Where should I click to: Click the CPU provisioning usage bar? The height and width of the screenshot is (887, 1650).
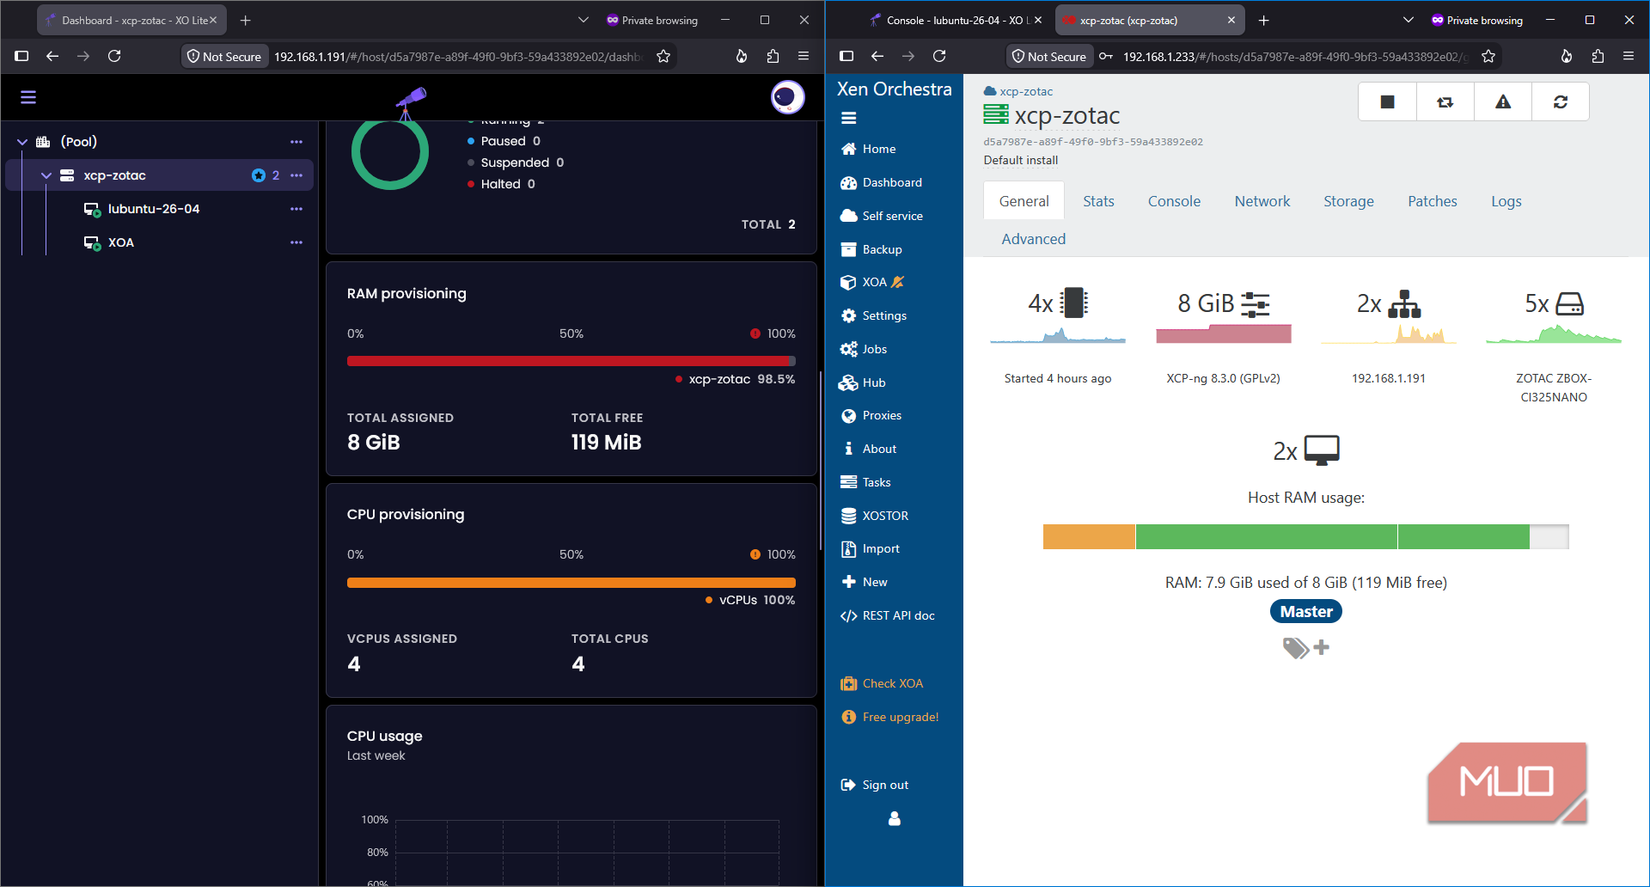571,582
